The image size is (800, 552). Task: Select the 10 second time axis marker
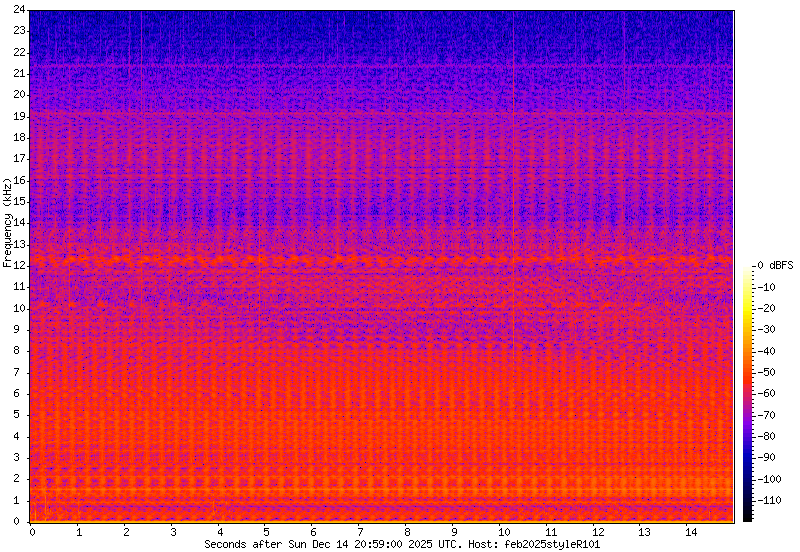coord(503,532)
